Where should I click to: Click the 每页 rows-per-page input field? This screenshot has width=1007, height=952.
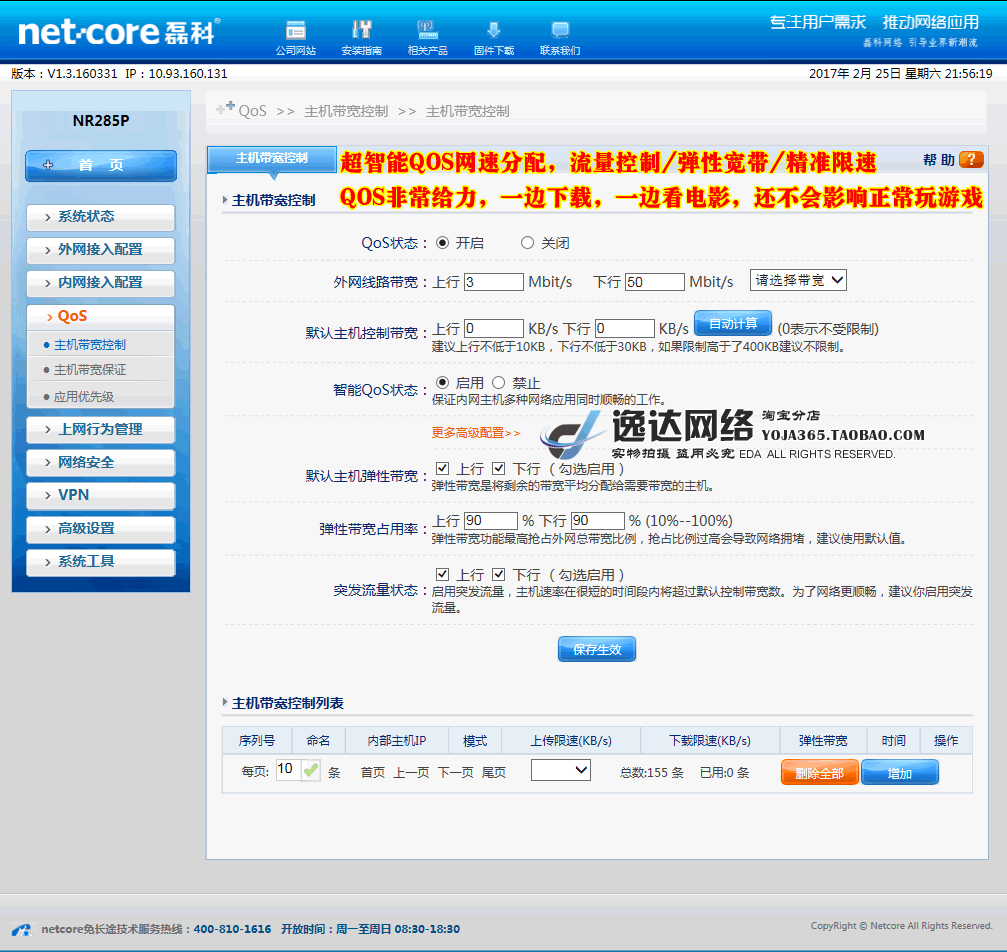288,770
